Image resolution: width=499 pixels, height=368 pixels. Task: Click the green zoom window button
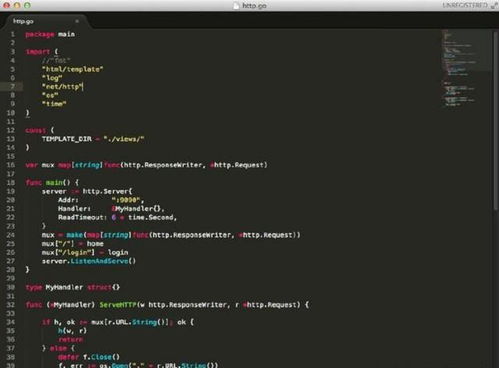(x=27, y=5)
